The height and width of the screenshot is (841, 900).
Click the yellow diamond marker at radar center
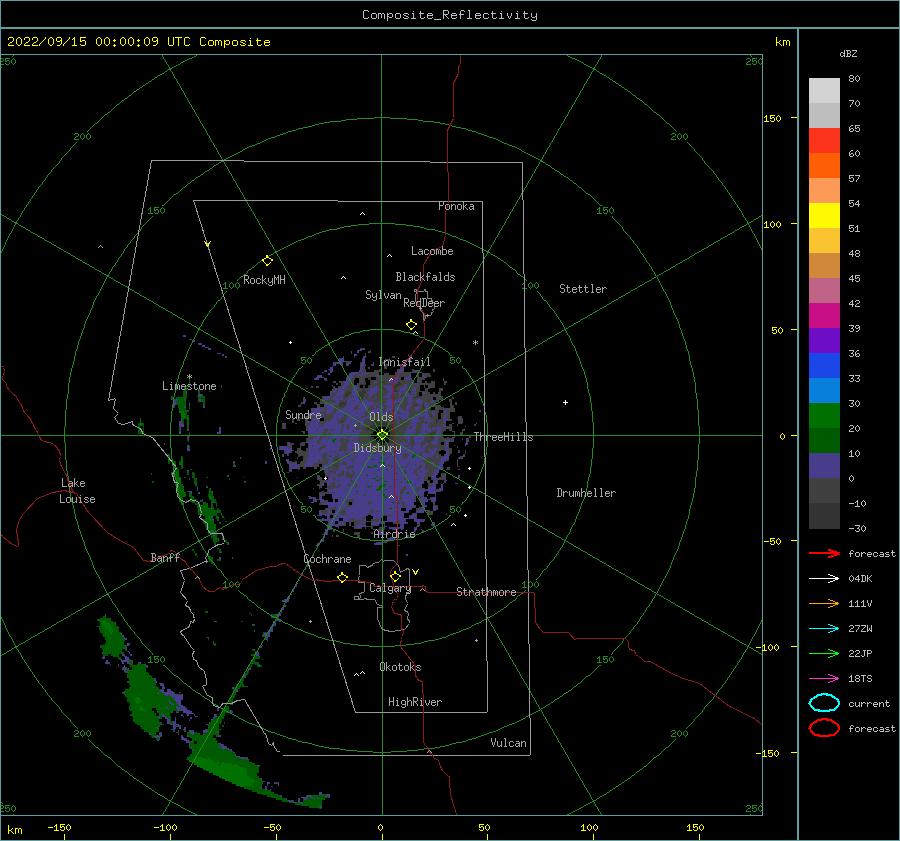[x=382, y=435]
